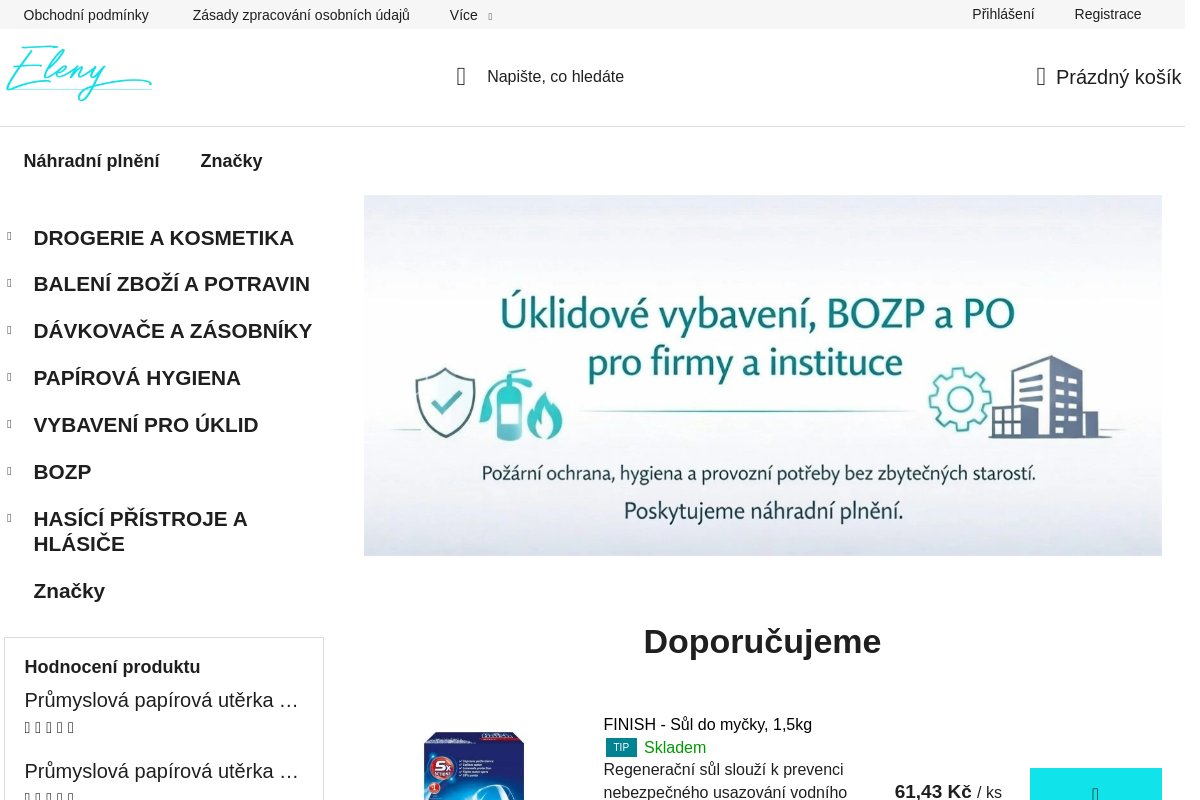1200x800 pixels.
Task: Open BALENÍ ZBOŽÍ A POTRAVIN category
Action: click(172, 284)
